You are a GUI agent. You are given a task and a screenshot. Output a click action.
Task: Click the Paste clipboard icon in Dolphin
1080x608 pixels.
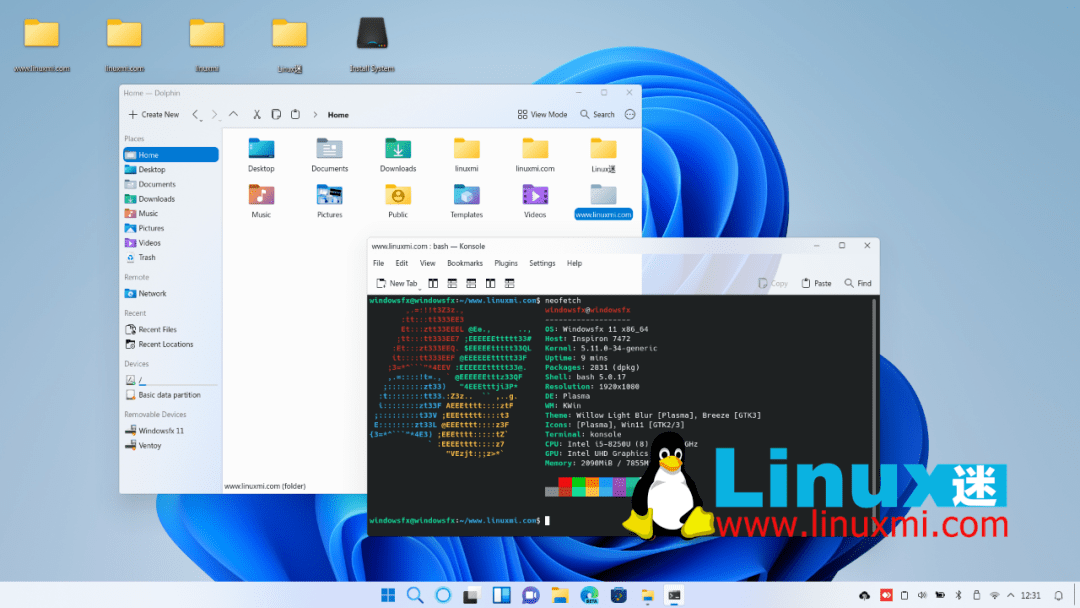(x=295, y=114)
